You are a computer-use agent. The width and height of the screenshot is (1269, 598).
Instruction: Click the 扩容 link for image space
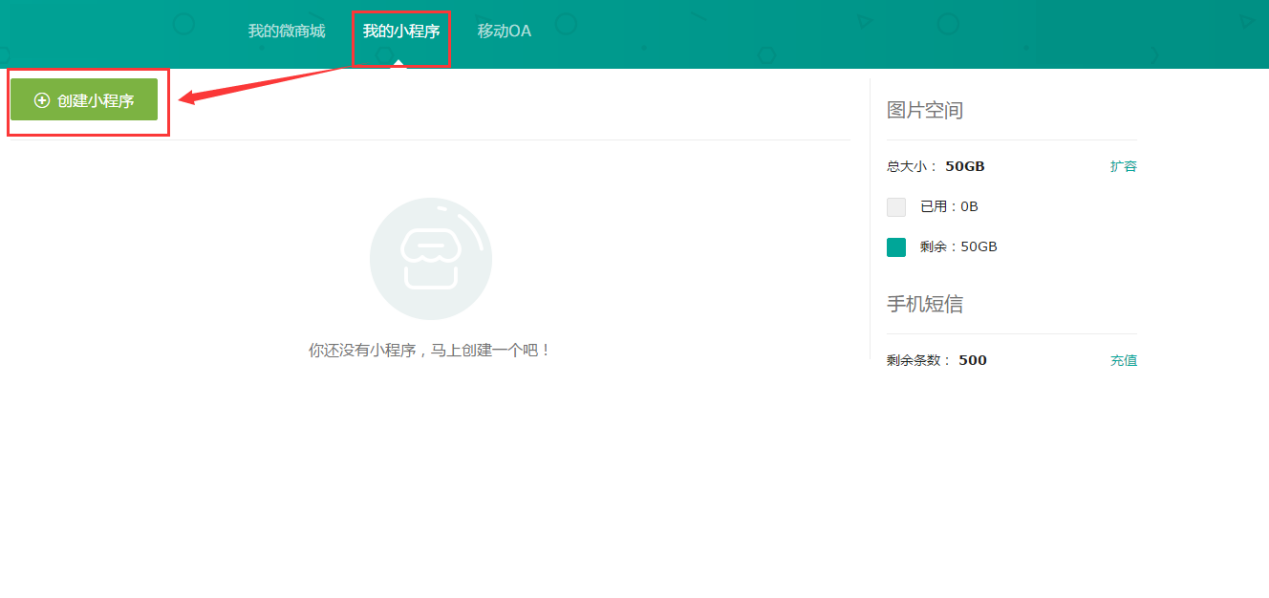1123,166
